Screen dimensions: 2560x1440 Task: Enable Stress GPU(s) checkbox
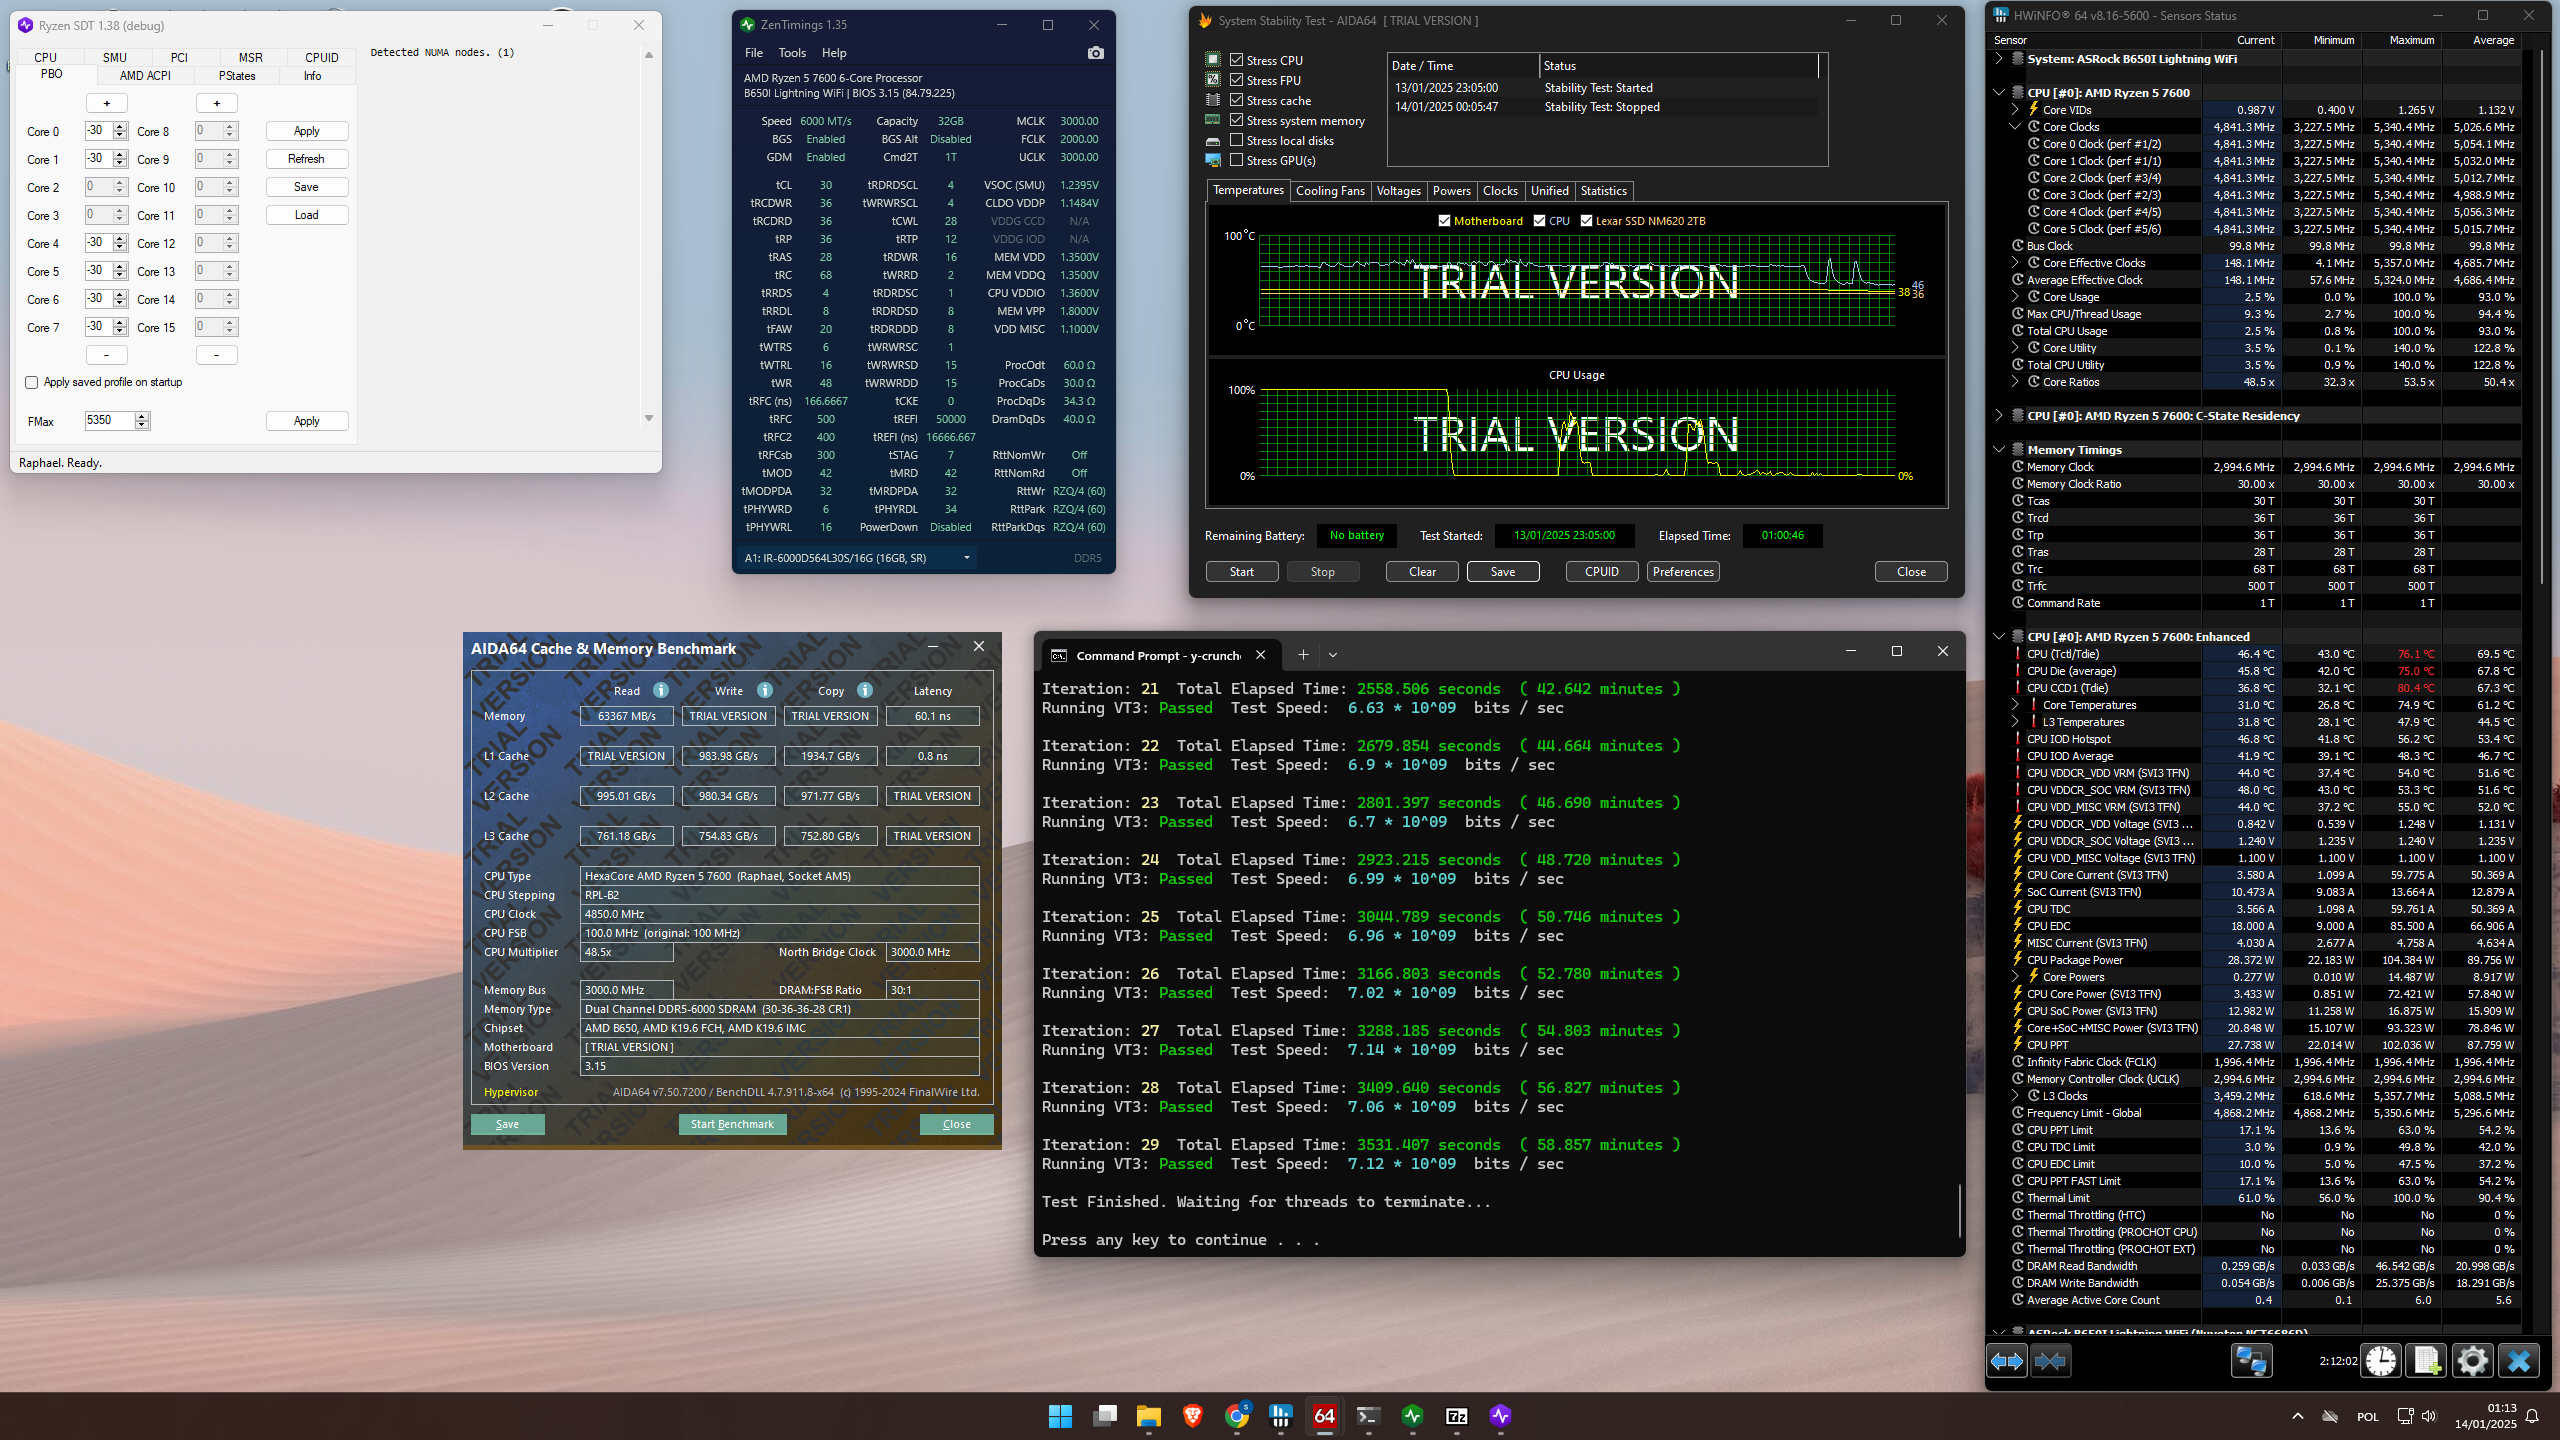[x=1237, y=160]
